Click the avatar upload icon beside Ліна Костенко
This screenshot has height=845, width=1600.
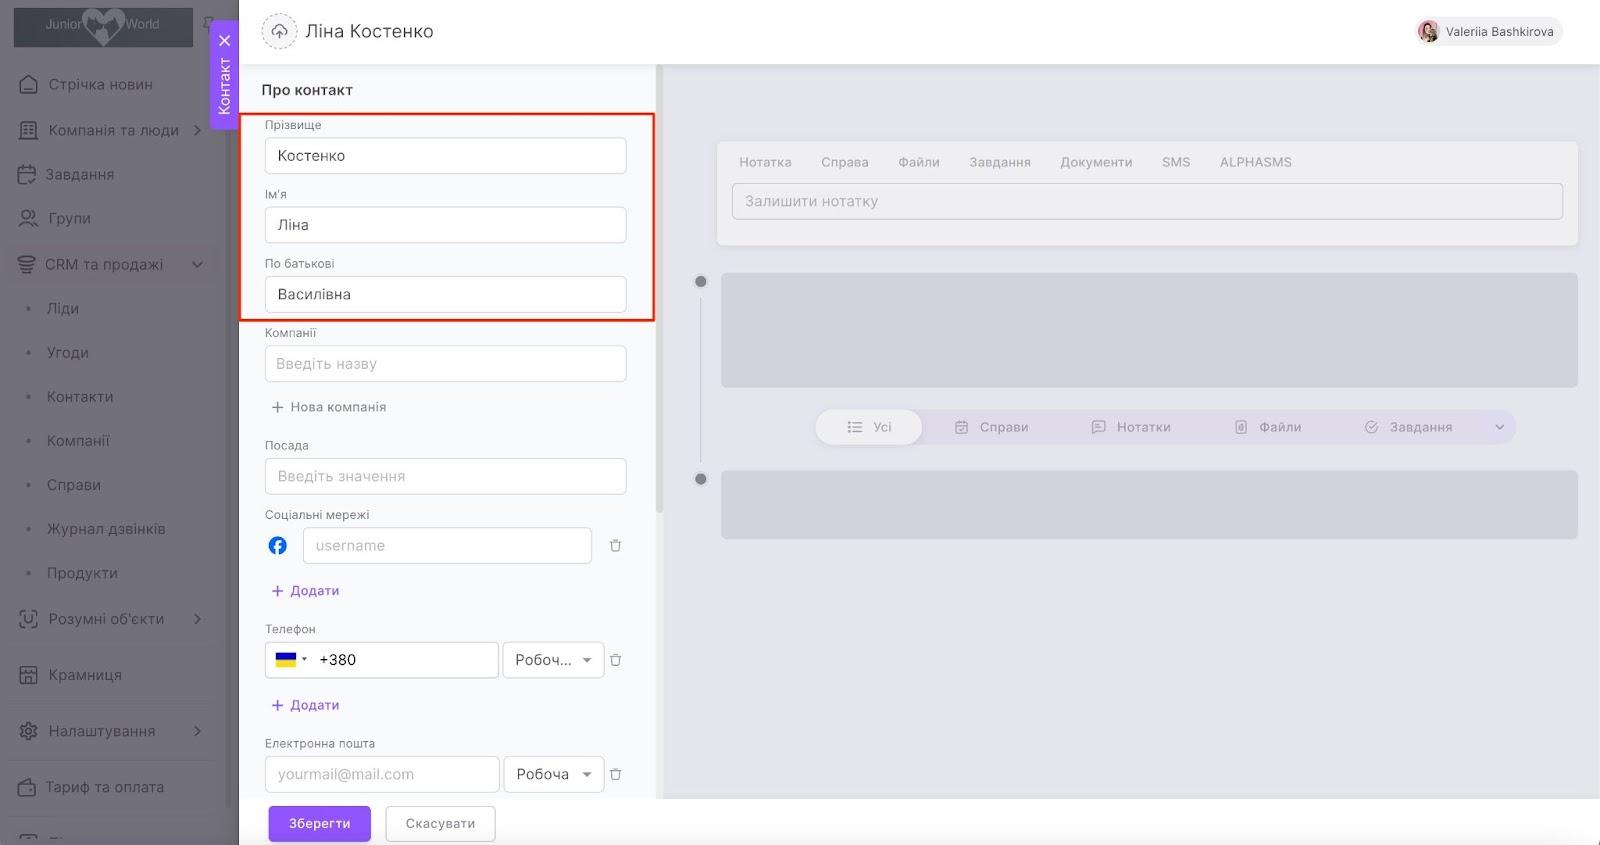[279, 31]
